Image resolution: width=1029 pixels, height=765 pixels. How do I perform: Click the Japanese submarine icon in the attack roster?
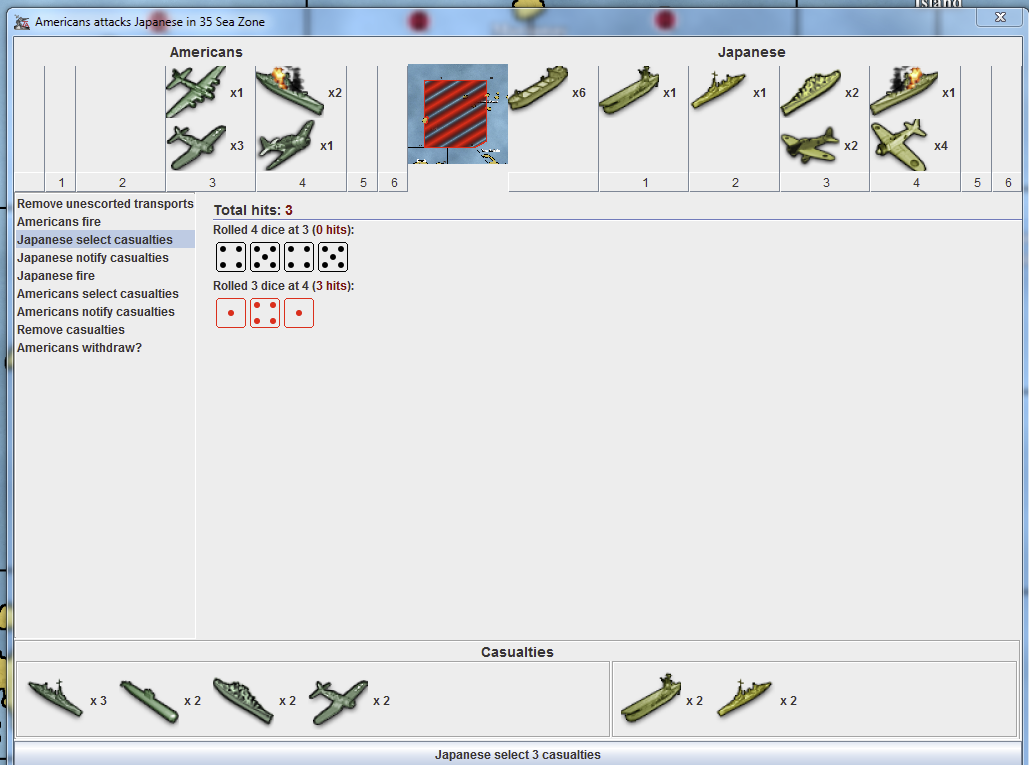629,92
